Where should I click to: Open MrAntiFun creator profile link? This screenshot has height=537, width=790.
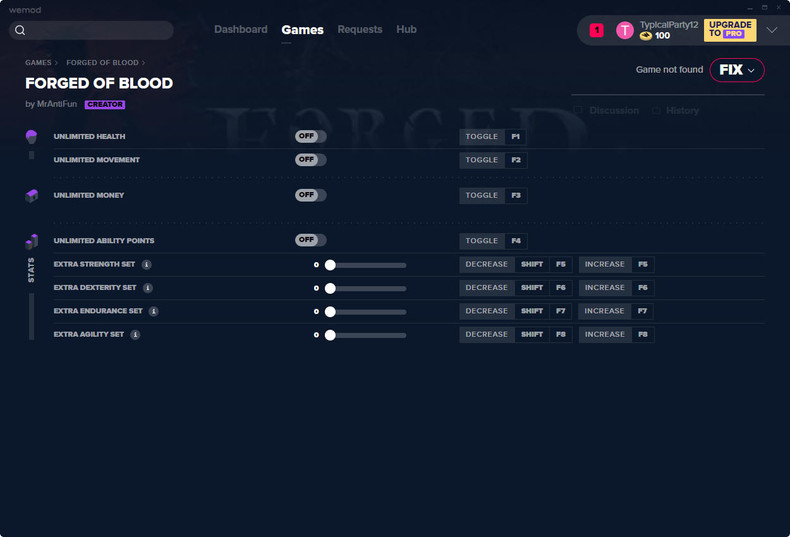click(57, 104)
